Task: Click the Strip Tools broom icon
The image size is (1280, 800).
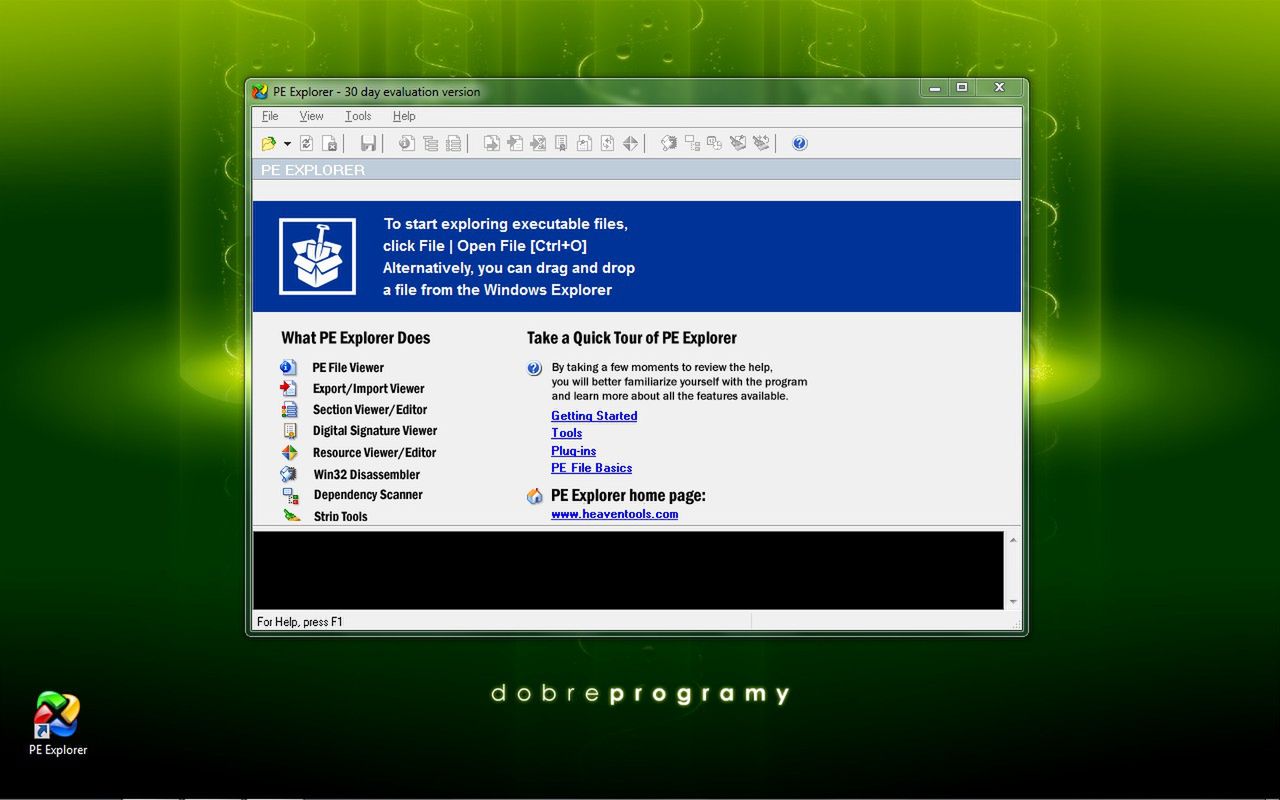Action: click(290, 516)
